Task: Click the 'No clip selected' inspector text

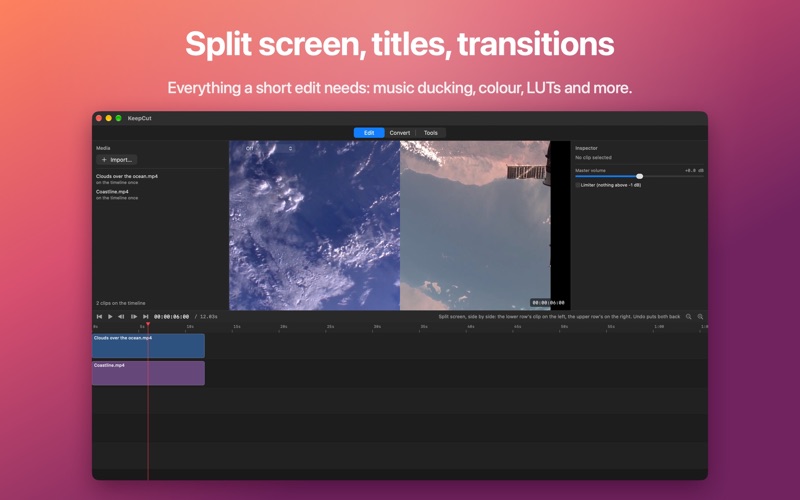Action: click(x=593, y=158)
